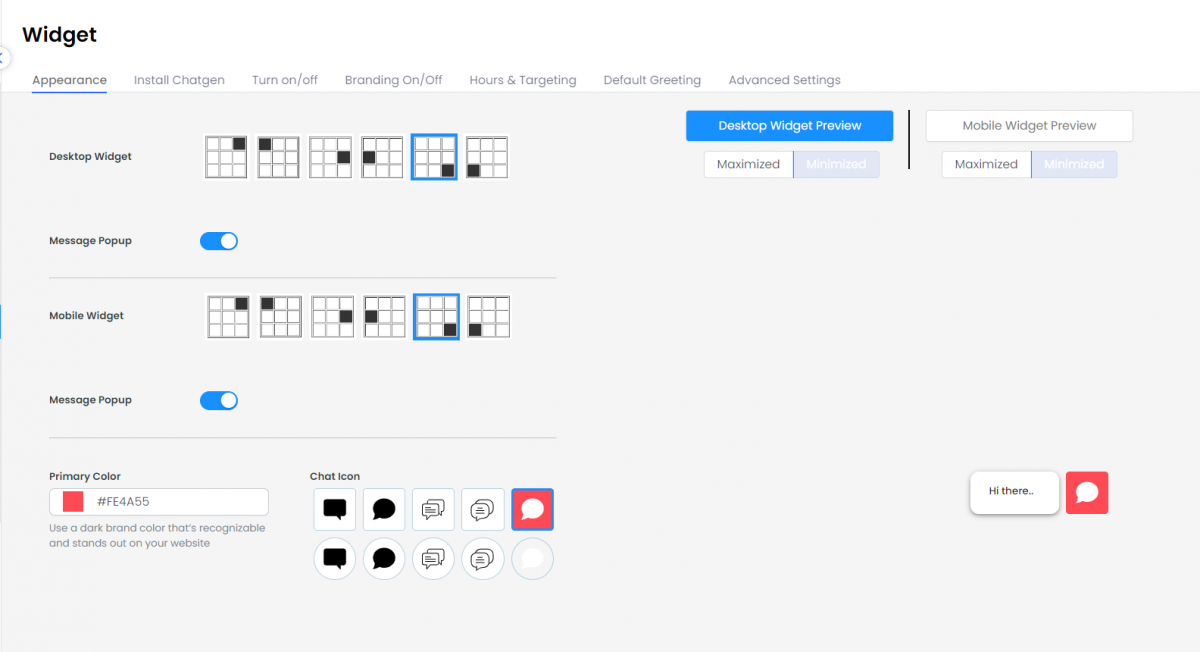
Task: Open the red Primary Color swatch
Action: 73,501
